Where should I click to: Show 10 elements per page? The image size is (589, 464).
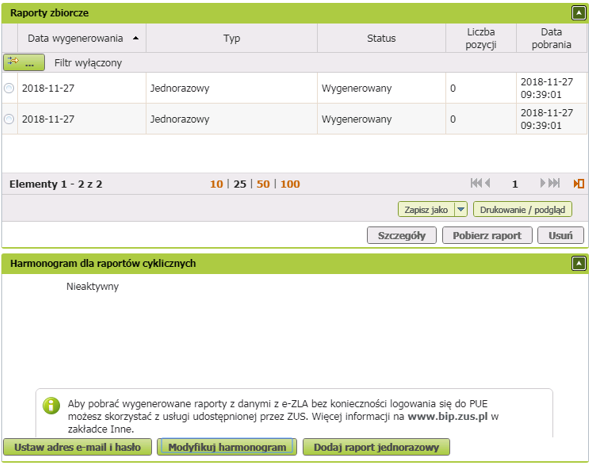pos(216,184)
